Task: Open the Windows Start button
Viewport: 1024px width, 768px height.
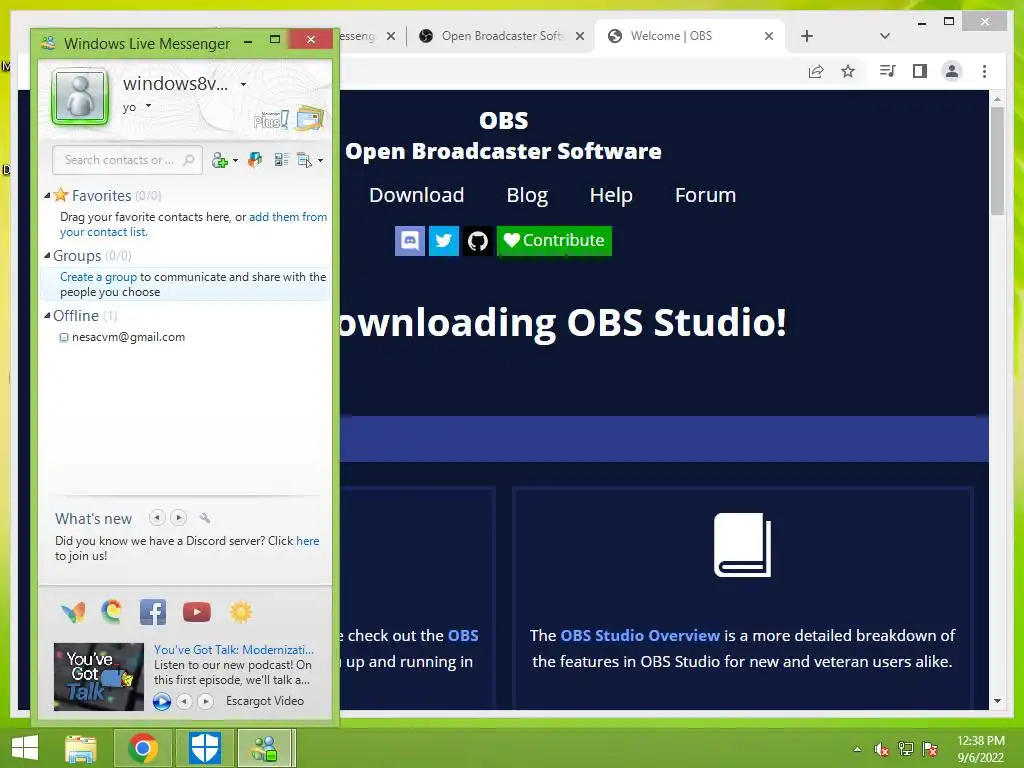Action: pyautogui.click(x=25, y=748)
